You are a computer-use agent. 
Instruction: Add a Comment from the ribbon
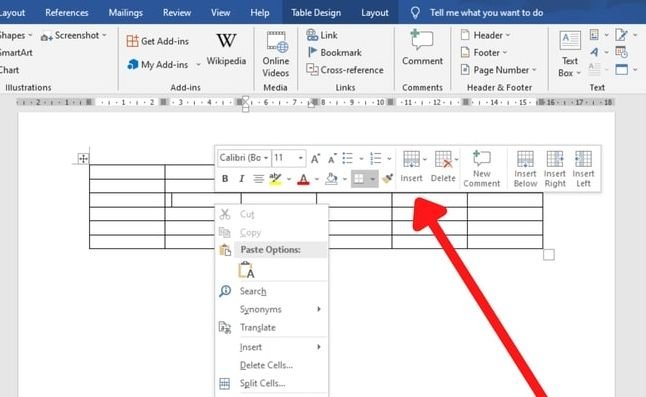click(x=422, y=48)
